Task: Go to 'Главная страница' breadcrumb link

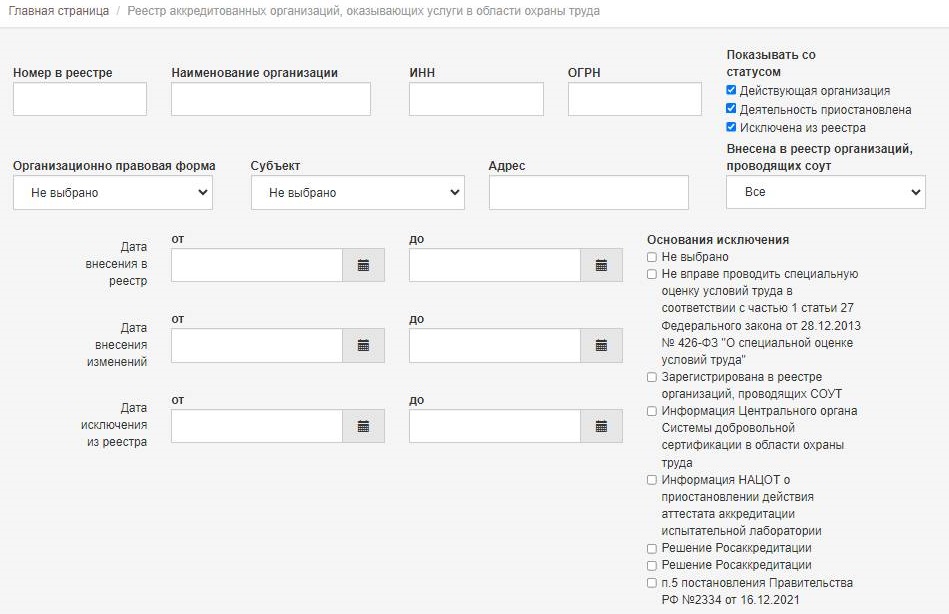Action: 59,11
